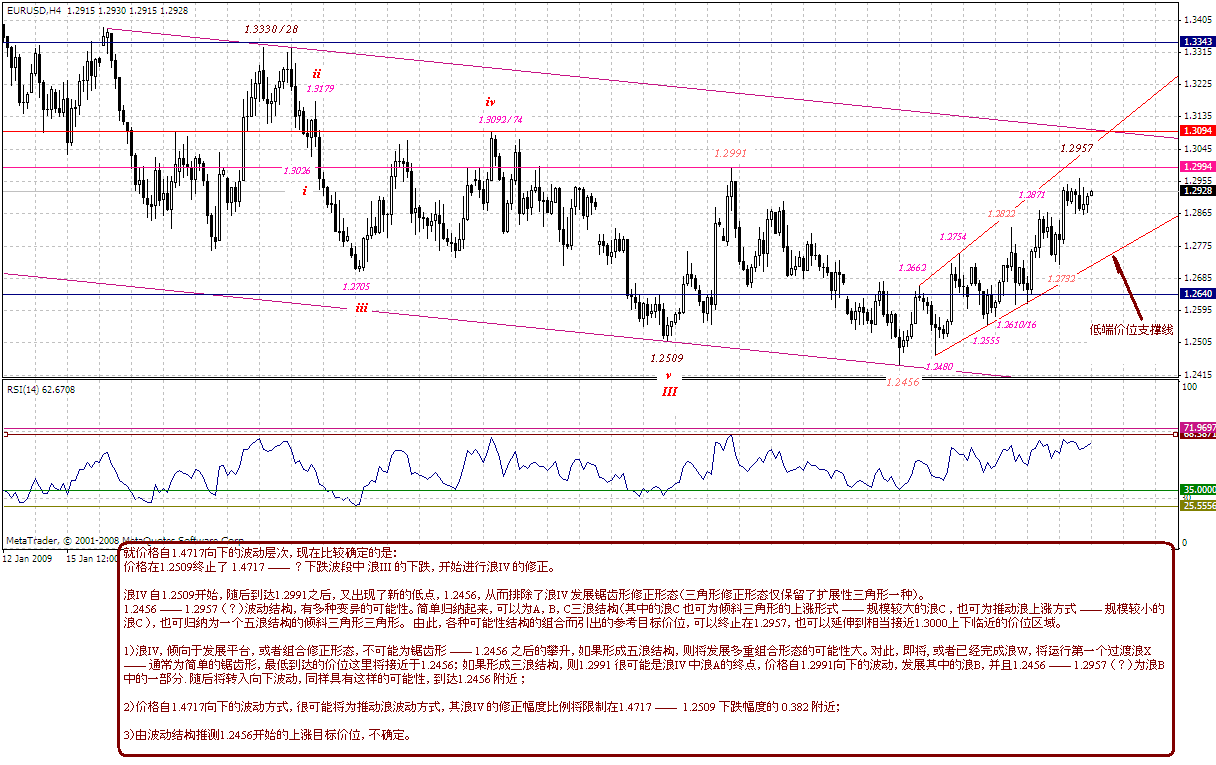The image size is (1216, 765).
Task: Click the '1.2610/16' price label
Action: (1016, 324)
